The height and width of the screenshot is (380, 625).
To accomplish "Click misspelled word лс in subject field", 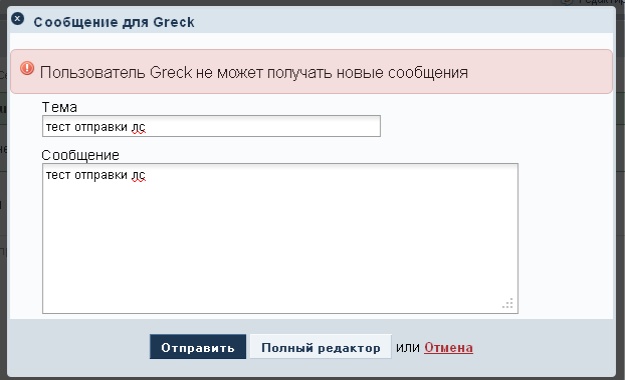I will (139, 127).
